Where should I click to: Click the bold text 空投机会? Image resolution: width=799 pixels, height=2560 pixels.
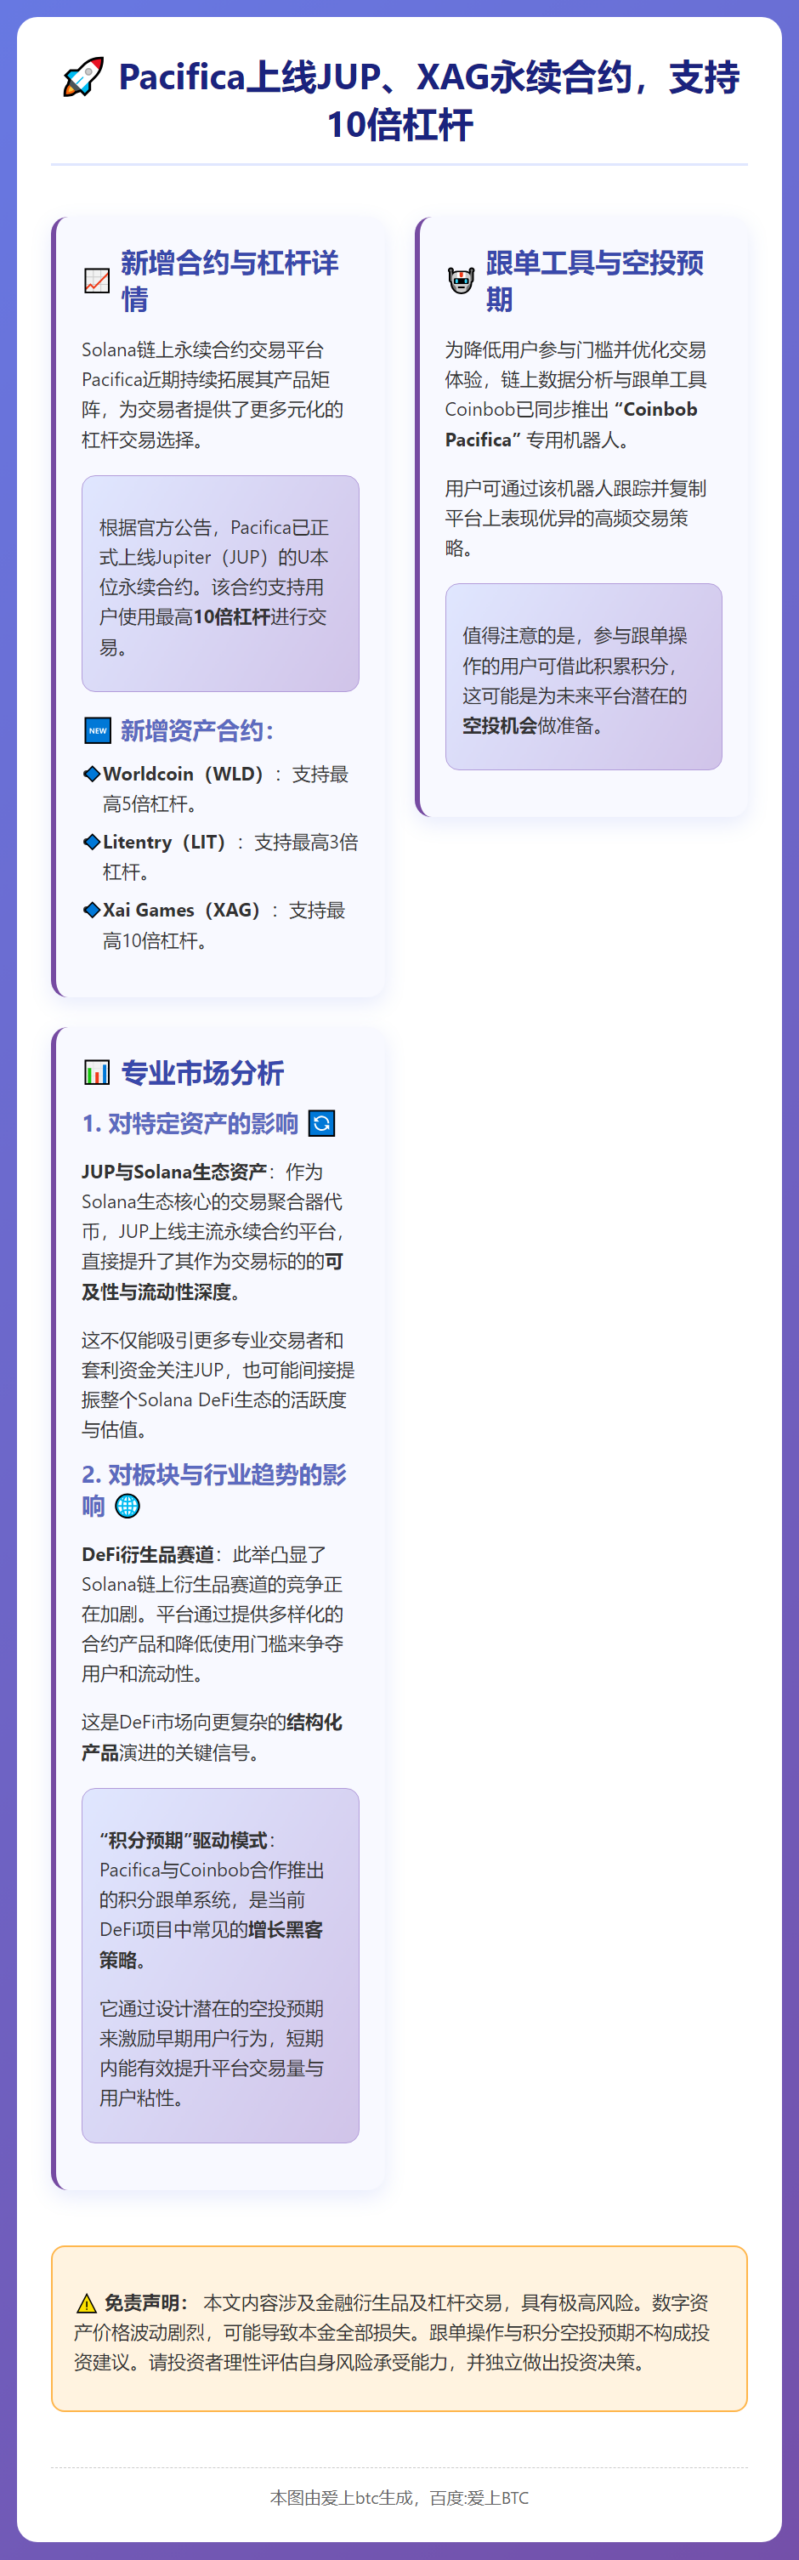[499, 725]
